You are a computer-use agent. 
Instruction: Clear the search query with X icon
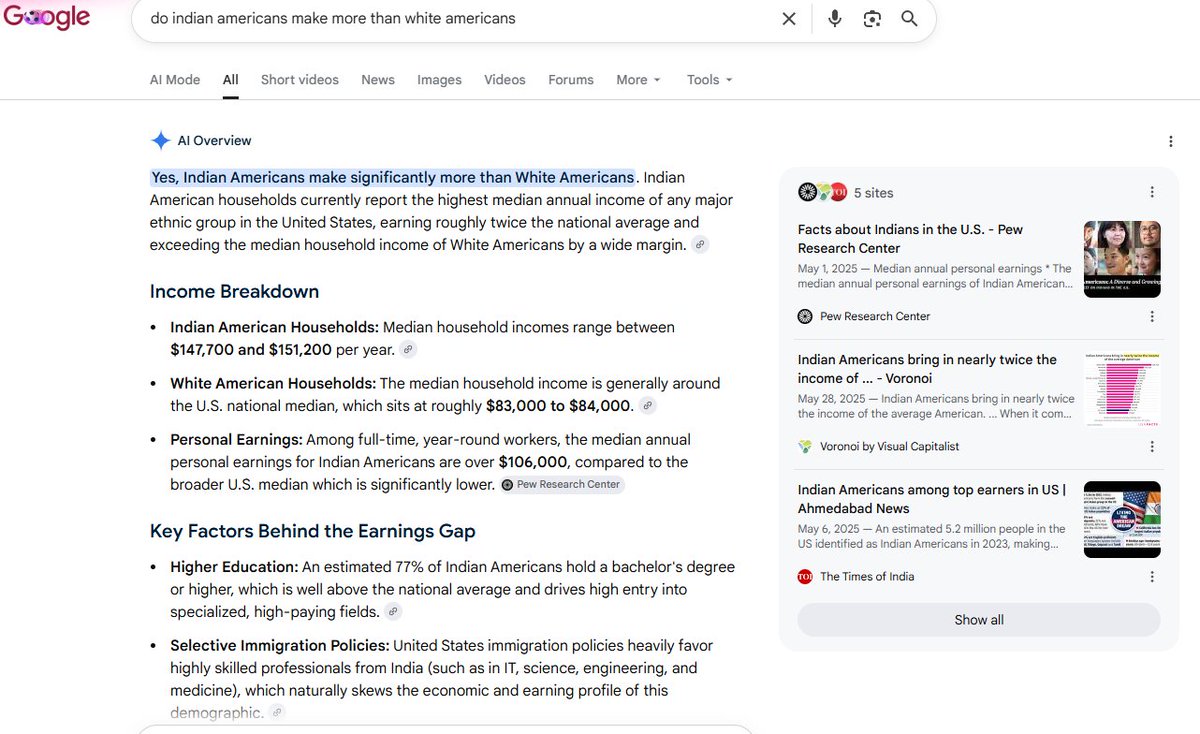click(789, 19)
